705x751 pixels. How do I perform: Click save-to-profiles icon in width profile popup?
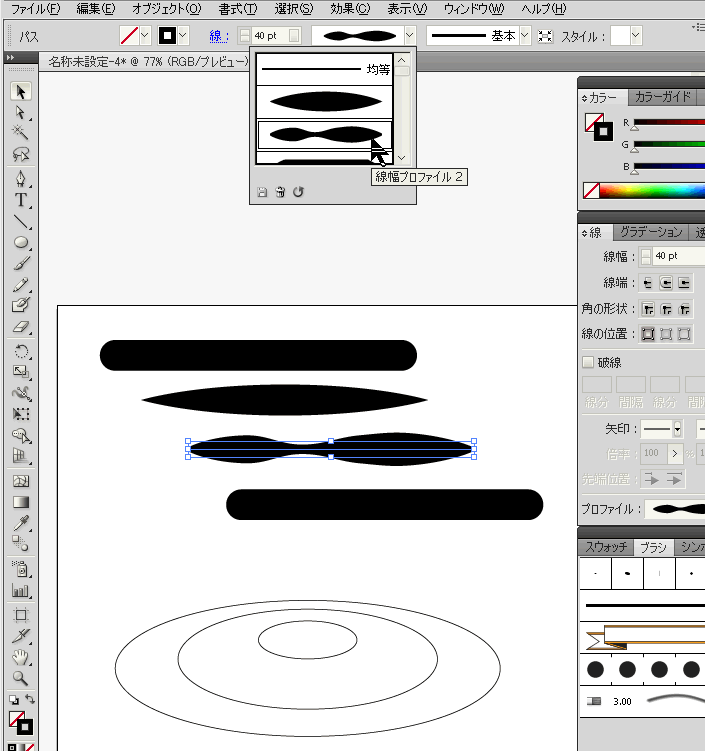262,192
